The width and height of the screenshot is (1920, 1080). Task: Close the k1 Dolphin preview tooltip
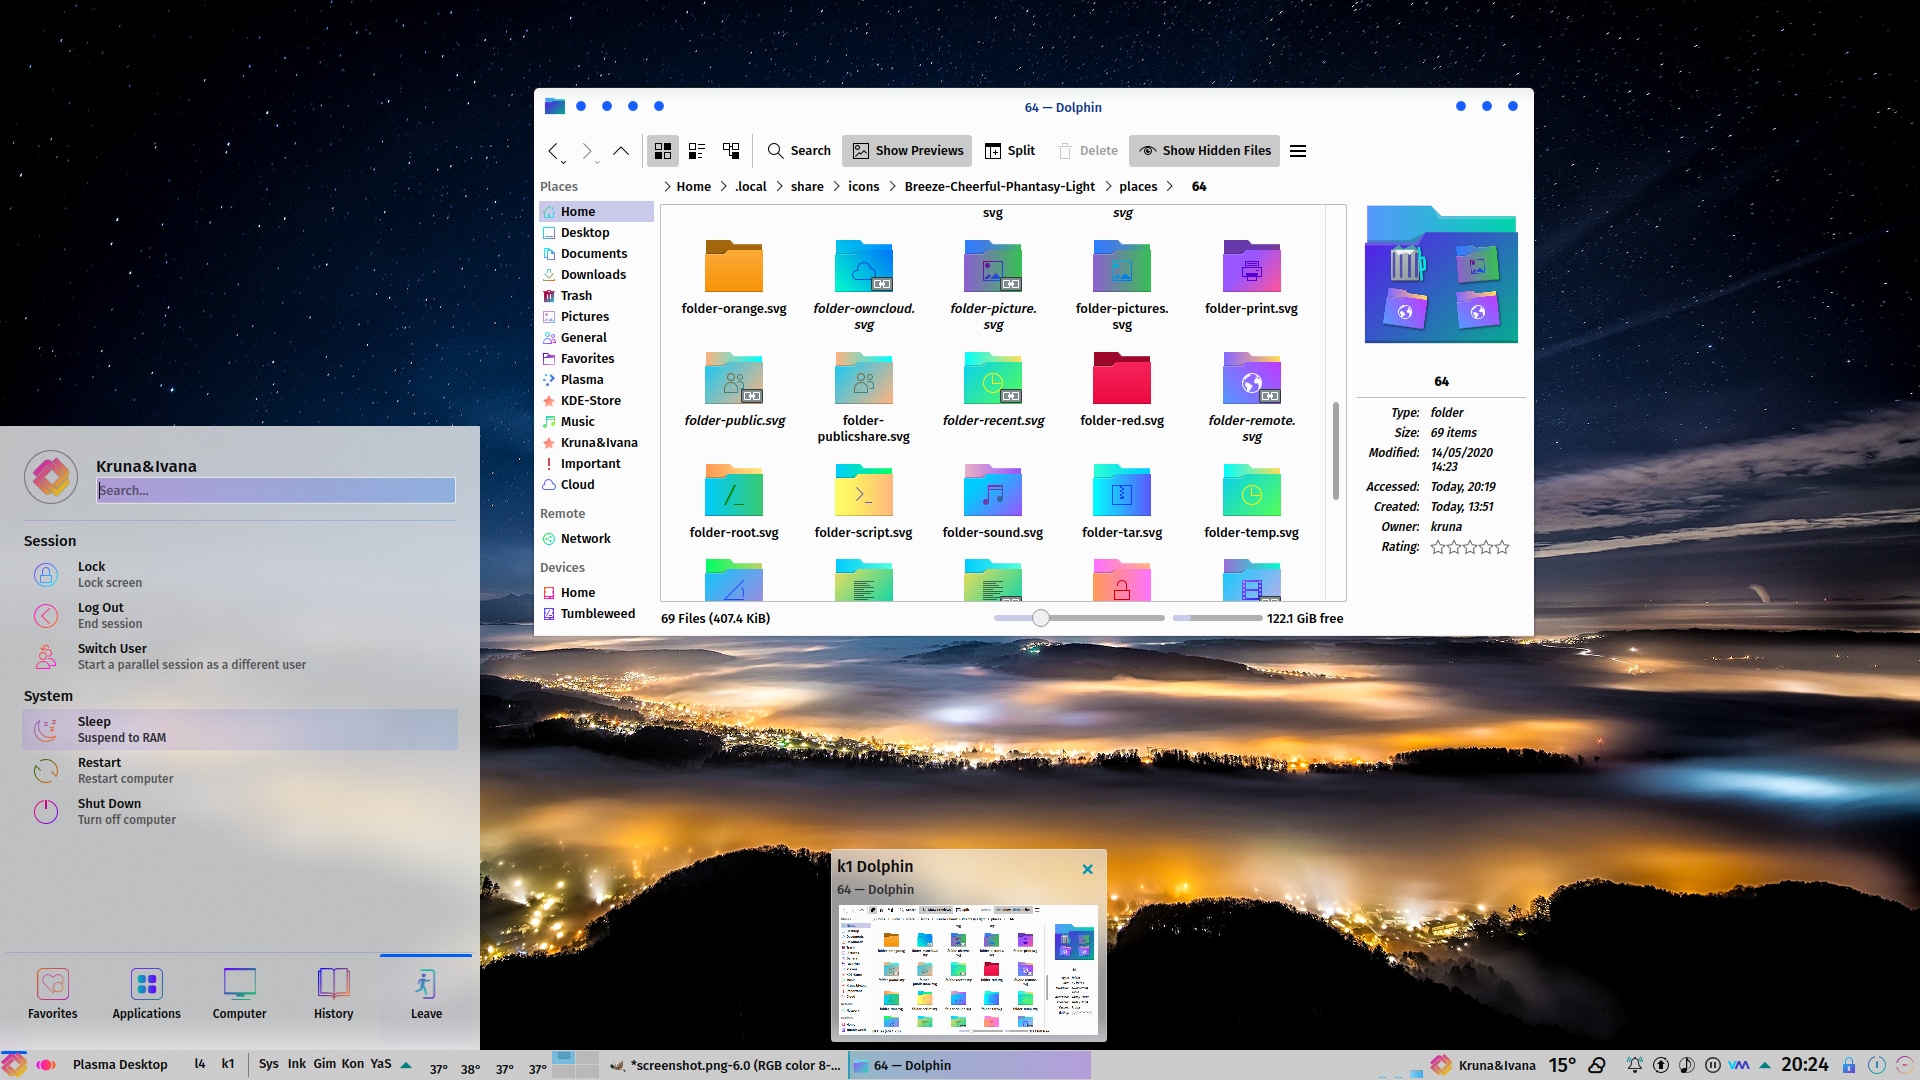pos(1087,869)
